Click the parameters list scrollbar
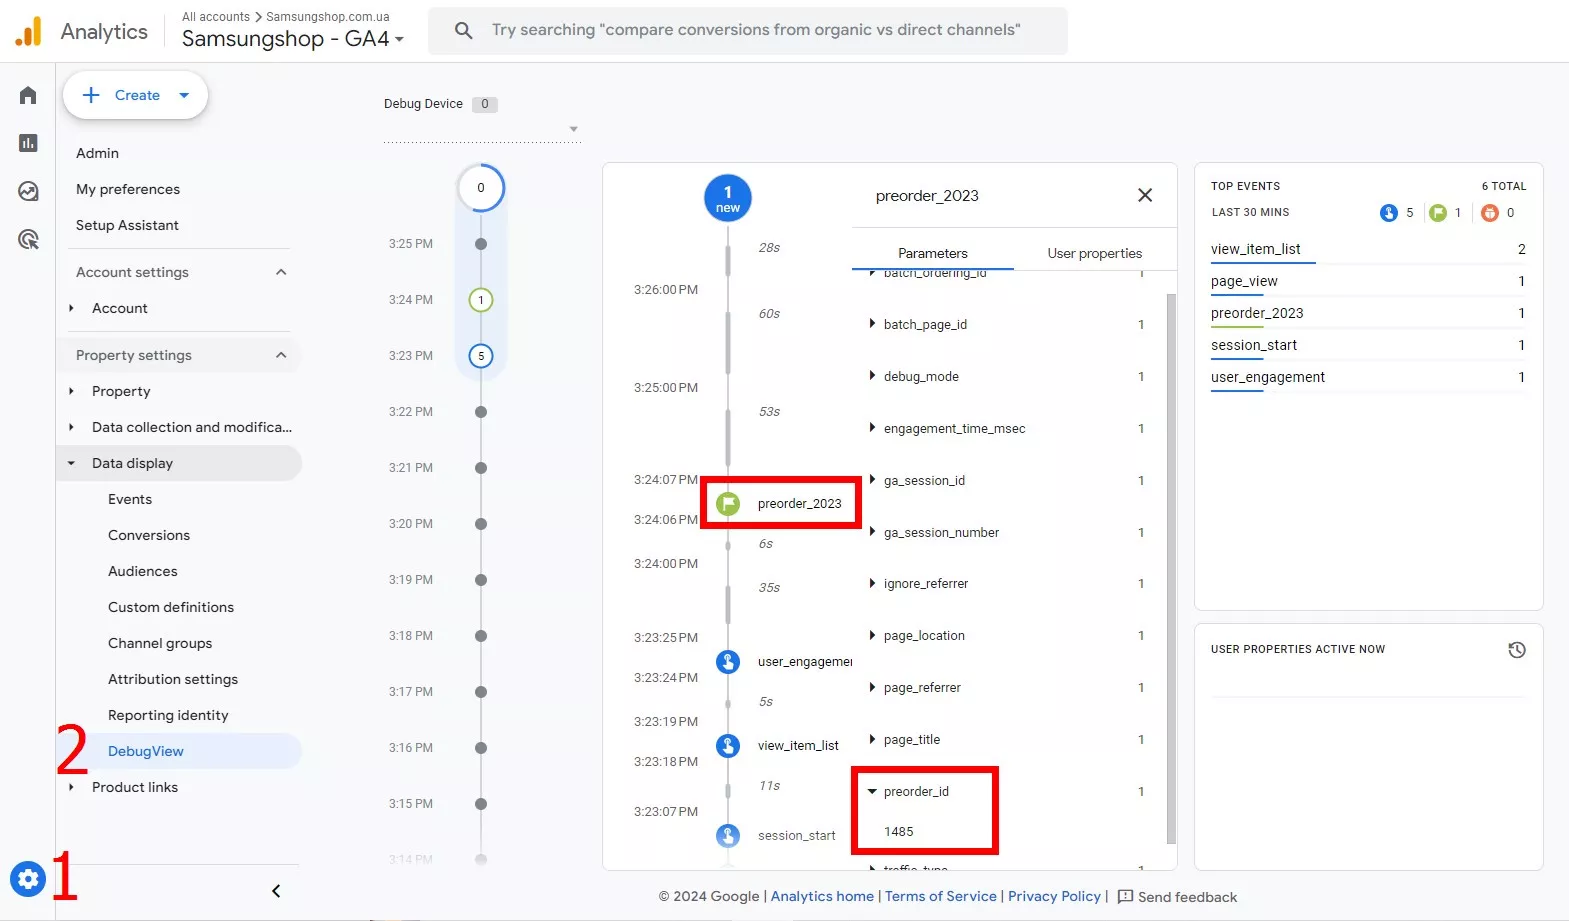 1171,569
